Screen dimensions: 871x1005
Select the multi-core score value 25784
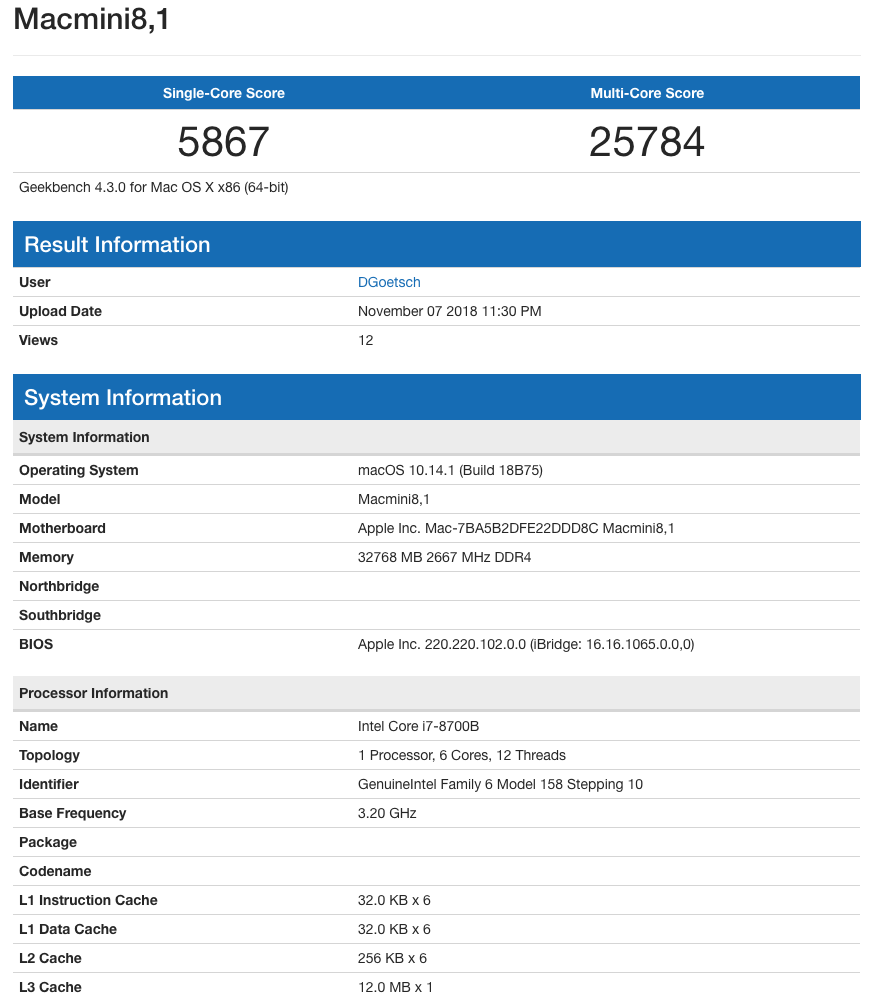click(x=647, y=142)
